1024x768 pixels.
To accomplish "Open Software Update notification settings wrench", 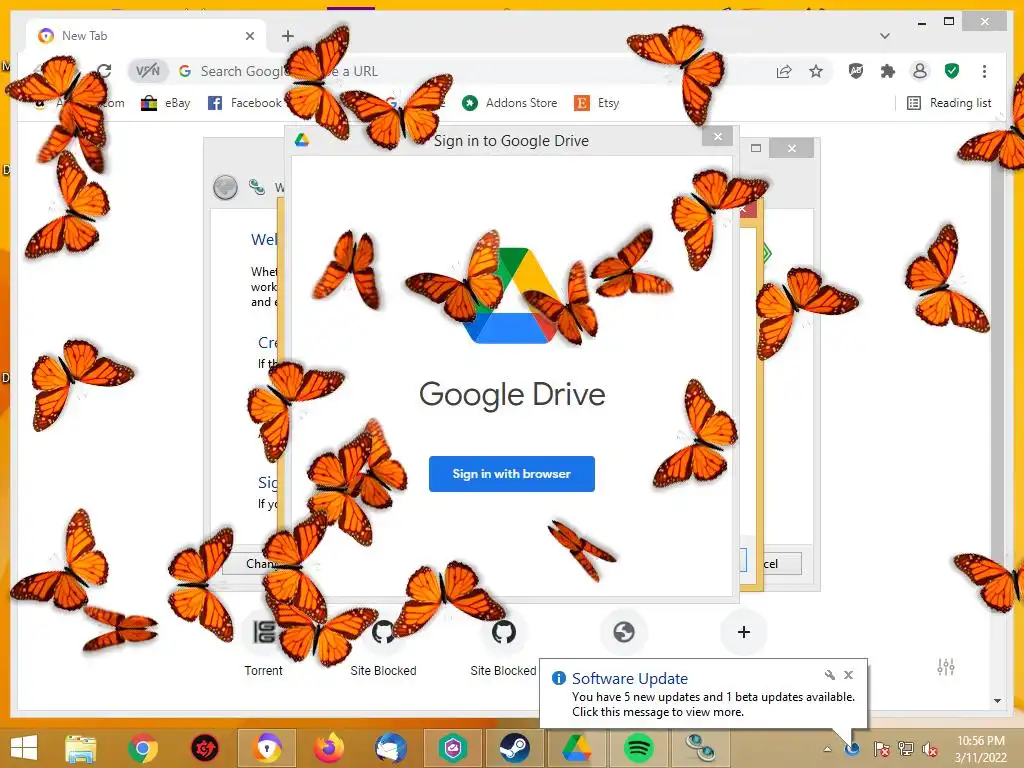I will (x=829, y=675).
